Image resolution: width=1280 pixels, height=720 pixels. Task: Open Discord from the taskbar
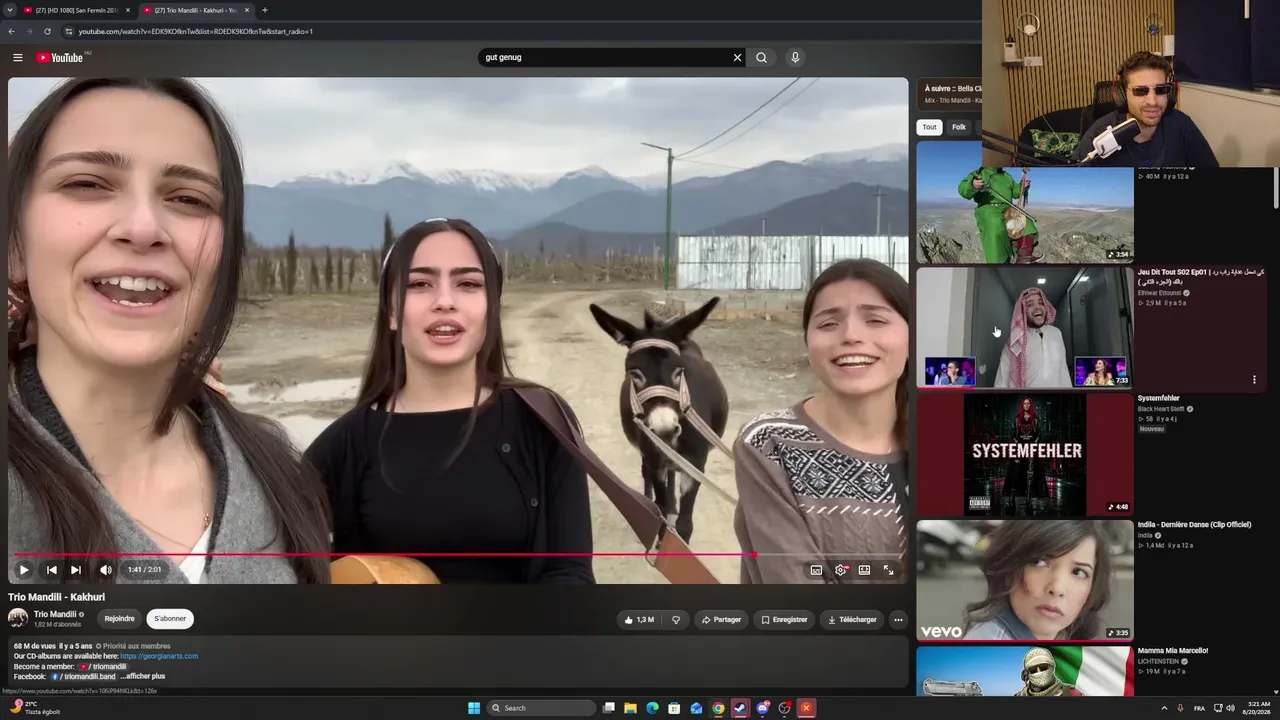(762, 708)
